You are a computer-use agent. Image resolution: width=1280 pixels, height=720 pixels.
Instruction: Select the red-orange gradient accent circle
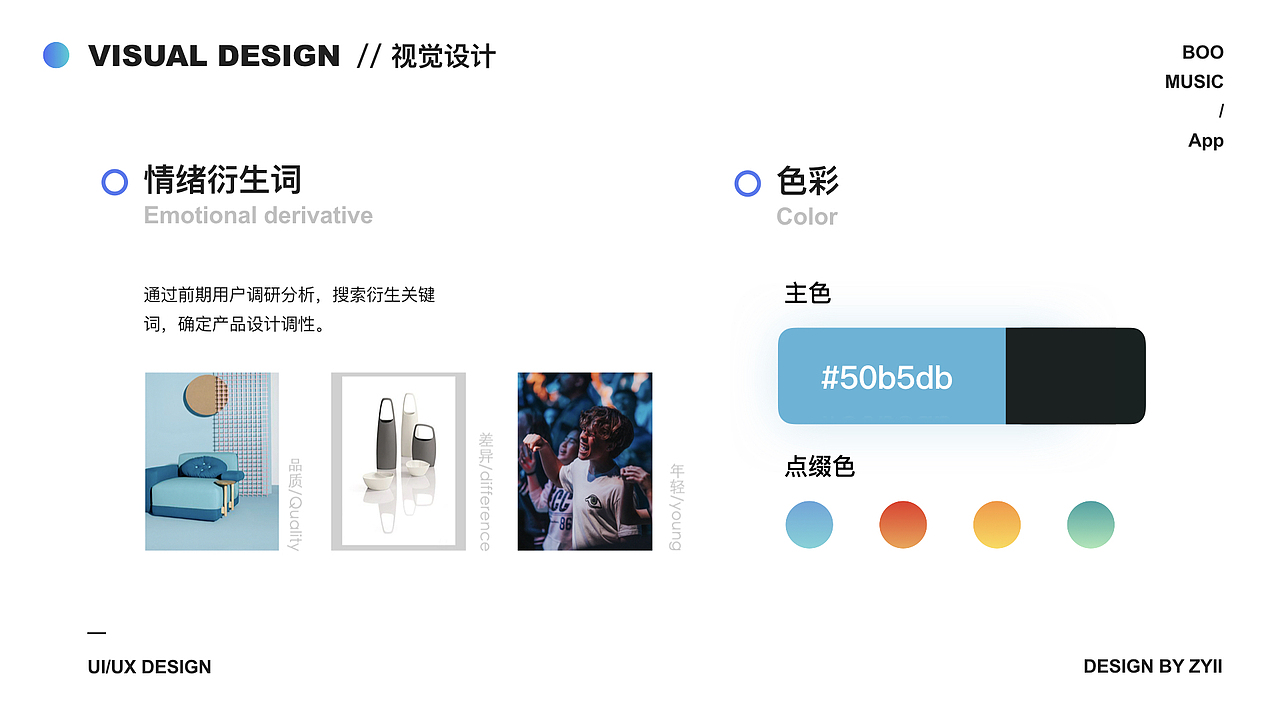(x=903, y=525)
